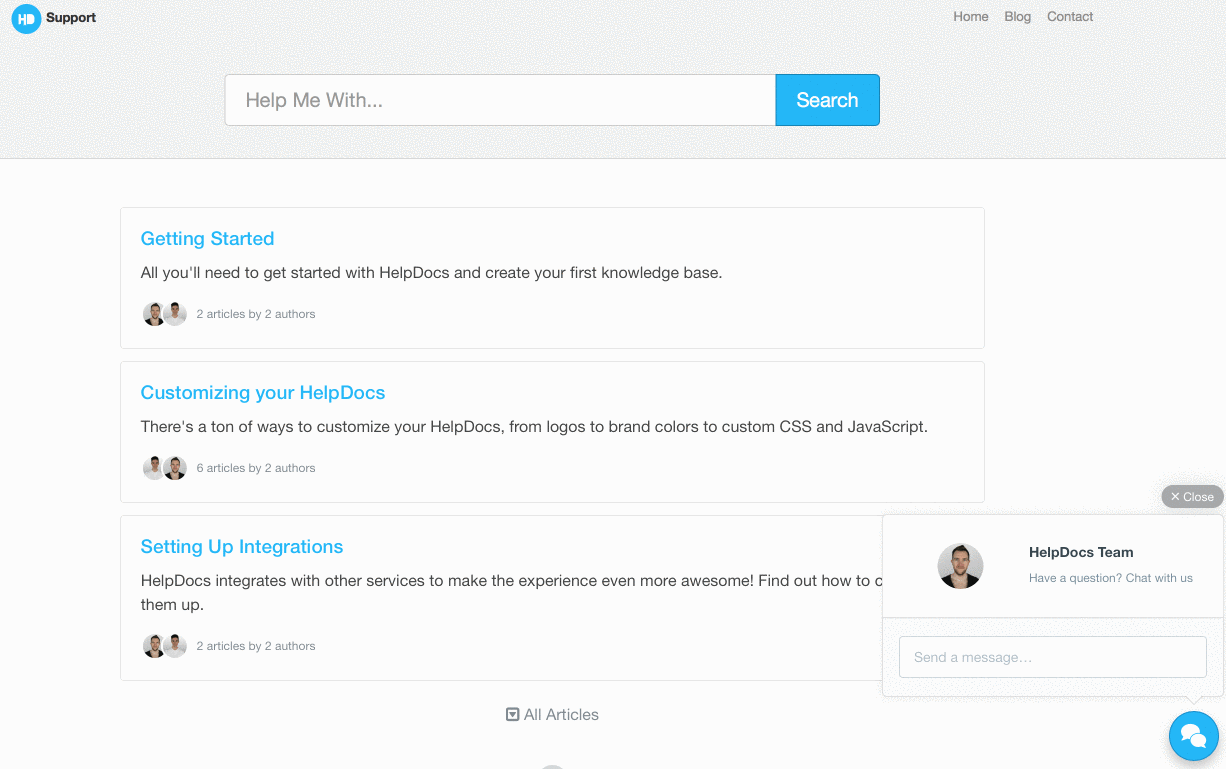Click first author avatar under Getting Started

coord(154,314)
